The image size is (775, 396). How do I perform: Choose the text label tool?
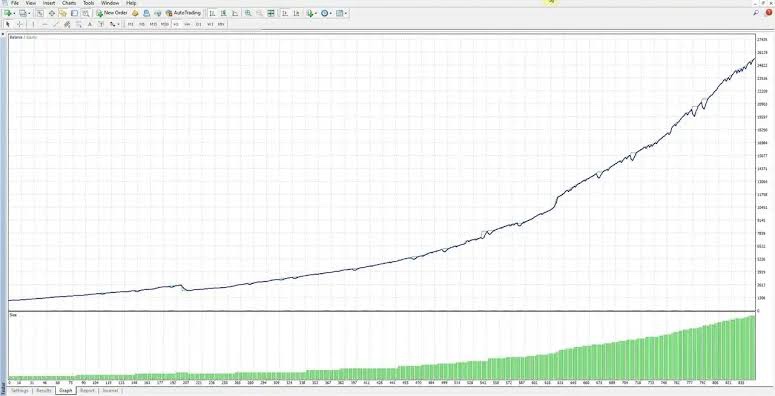click(x=89, y=24)
